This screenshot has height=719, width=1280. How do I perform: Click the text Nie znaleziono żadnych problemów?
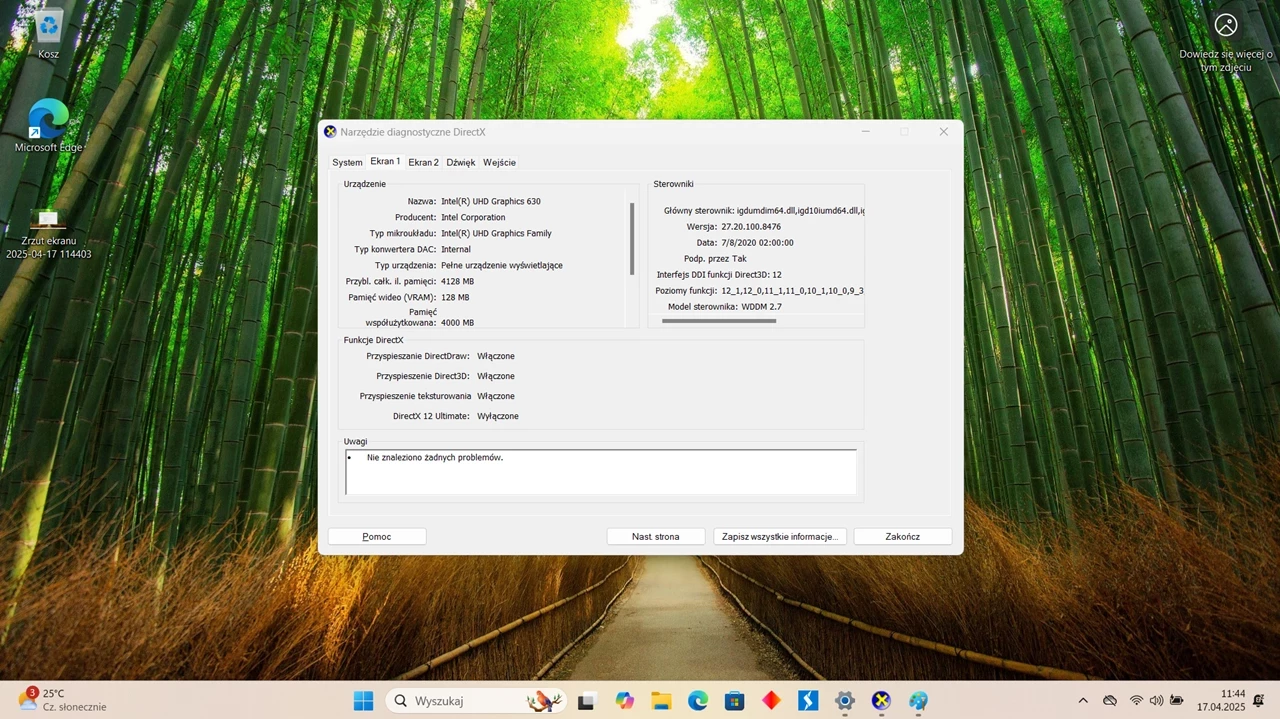point(435,457)
